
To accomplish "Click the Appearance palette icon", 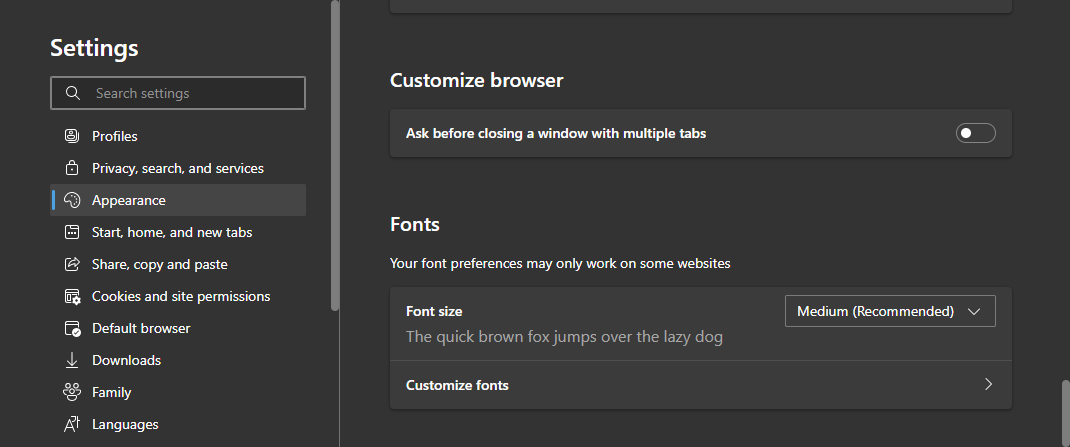I will [x=71, y=200].
